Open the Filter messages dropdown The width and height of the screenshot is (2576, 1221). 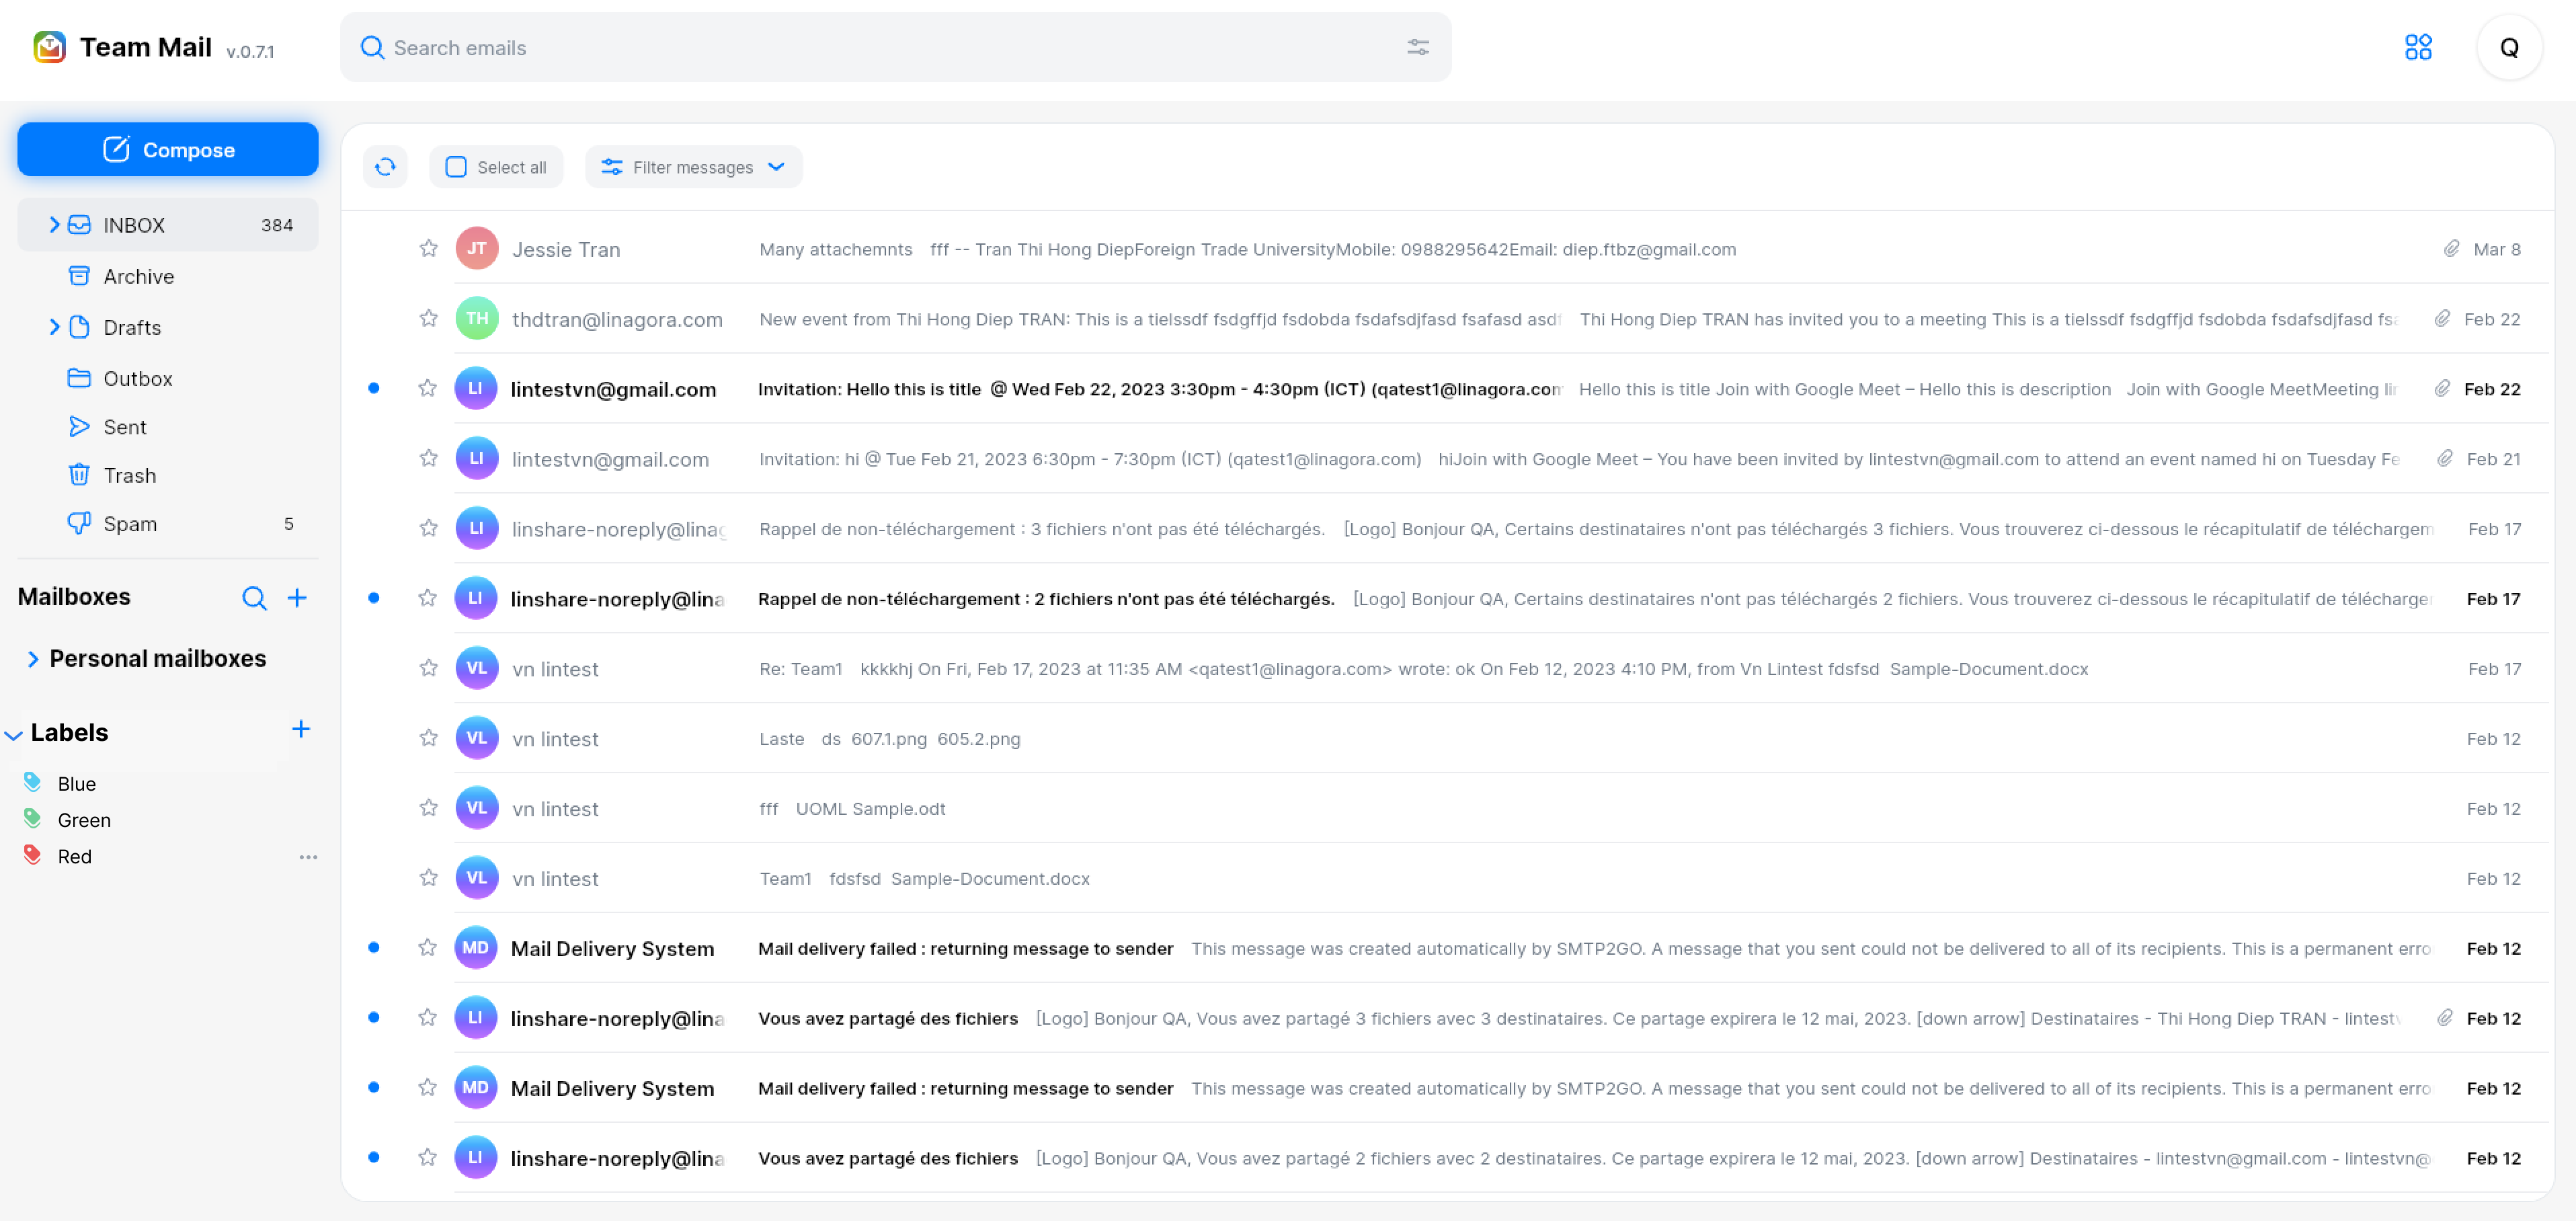coord(694,167)
